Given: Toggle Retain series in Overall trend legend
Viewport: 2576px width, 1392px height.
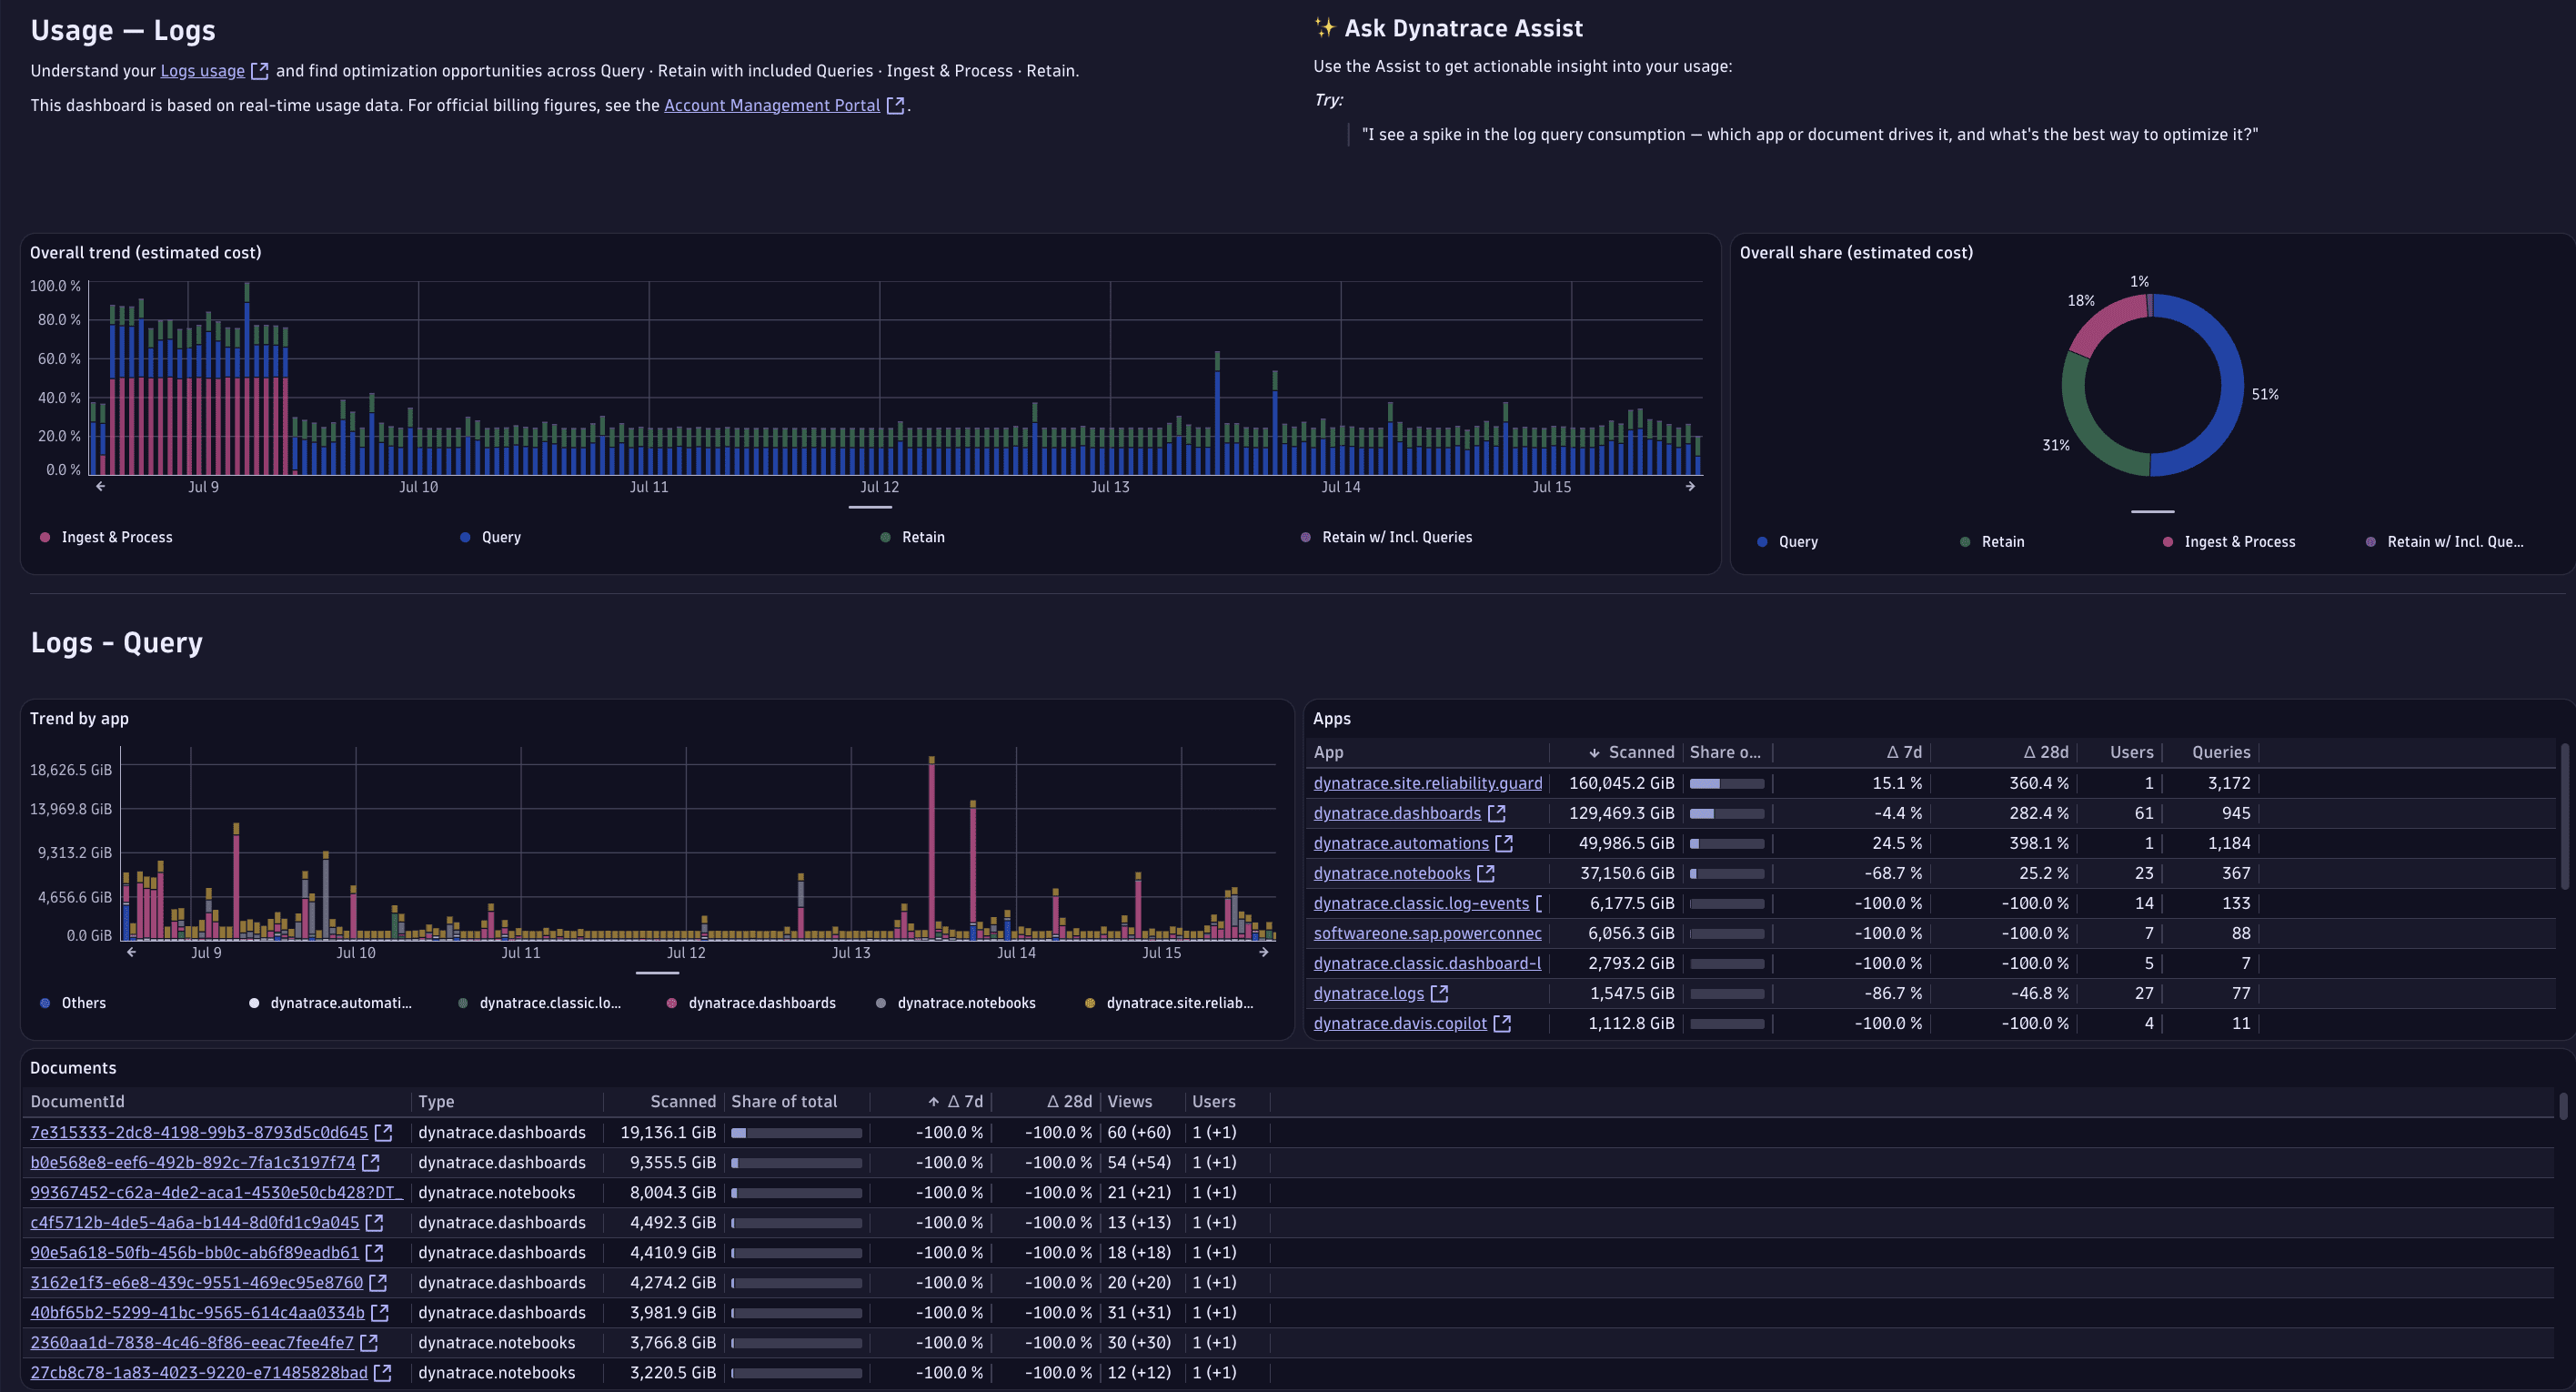Looking at the screenshot, I should point(912,537).
